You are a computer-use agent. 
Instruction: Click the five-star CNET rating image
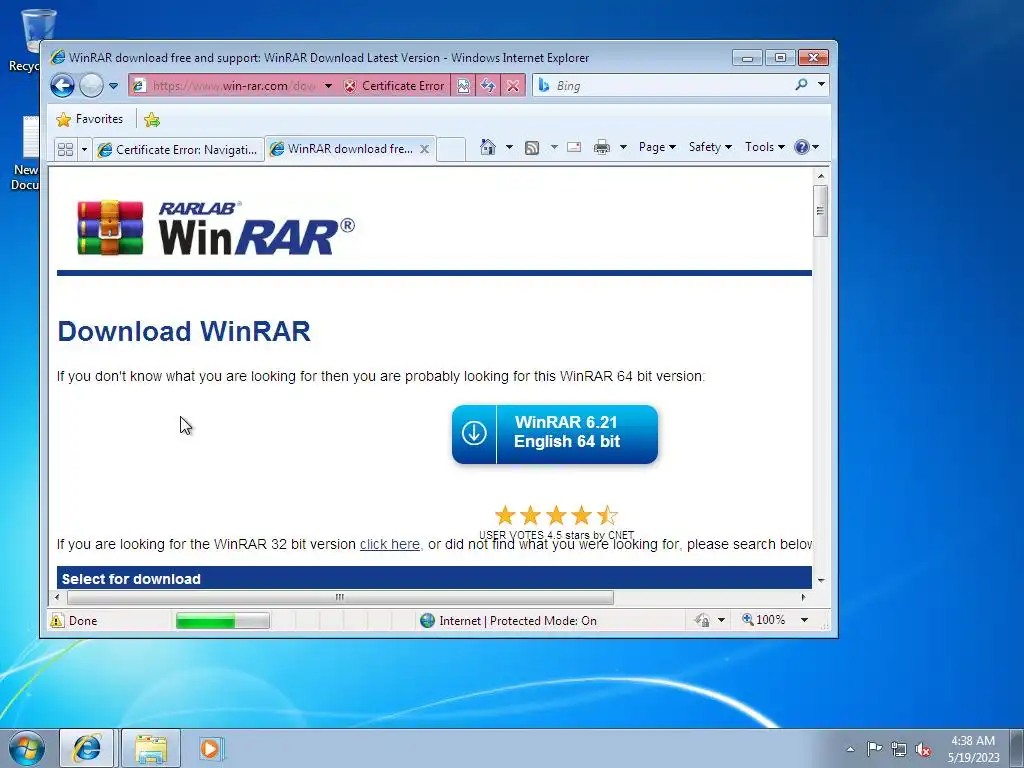(x=556, y=515)
